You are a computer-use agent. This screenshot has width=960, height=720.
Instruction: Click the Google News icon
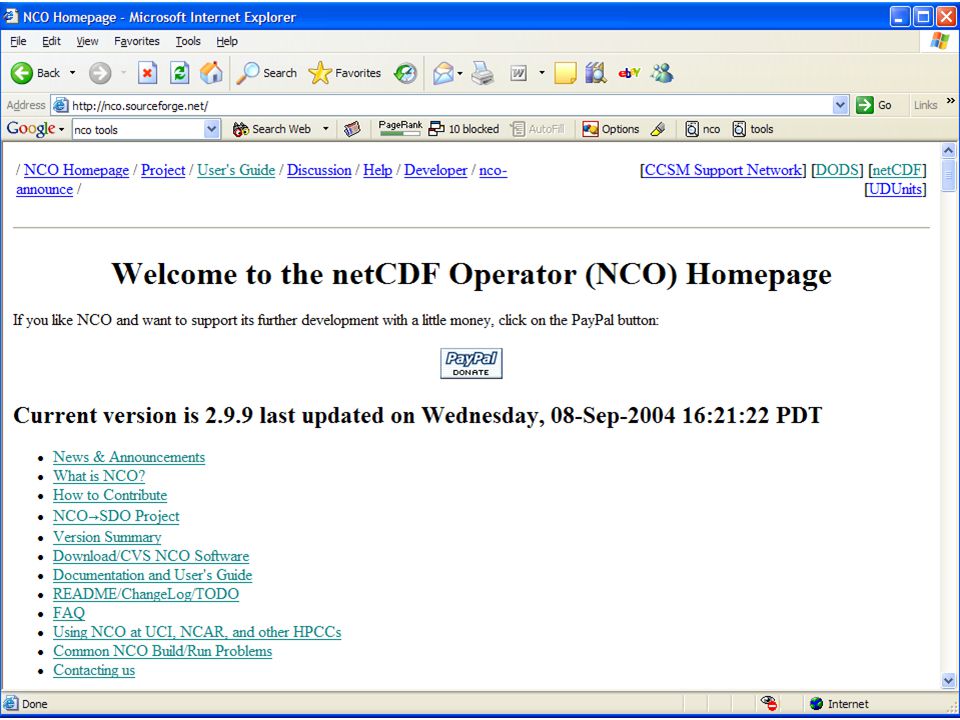pyautogui.click(x=352, y=129)
